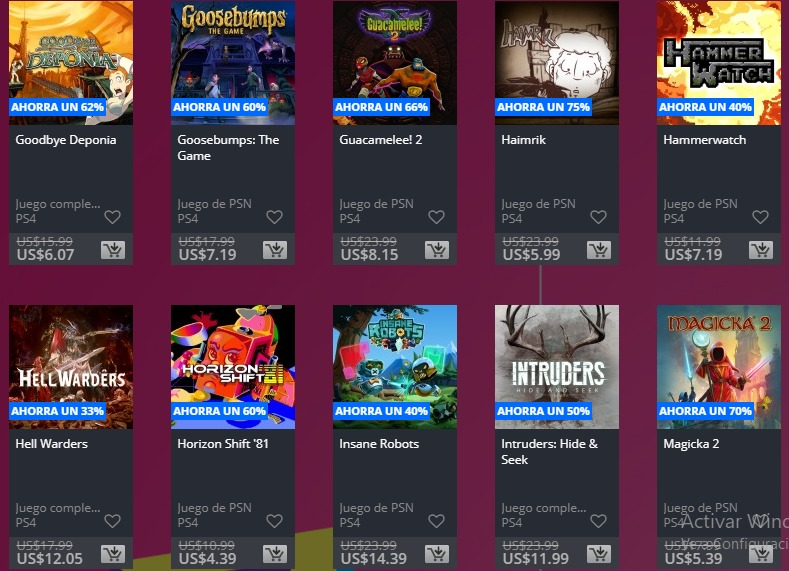Toggle wishlist heart for Haimrik
The width and height of the screenshot is (789, 571).
(599, 217)
